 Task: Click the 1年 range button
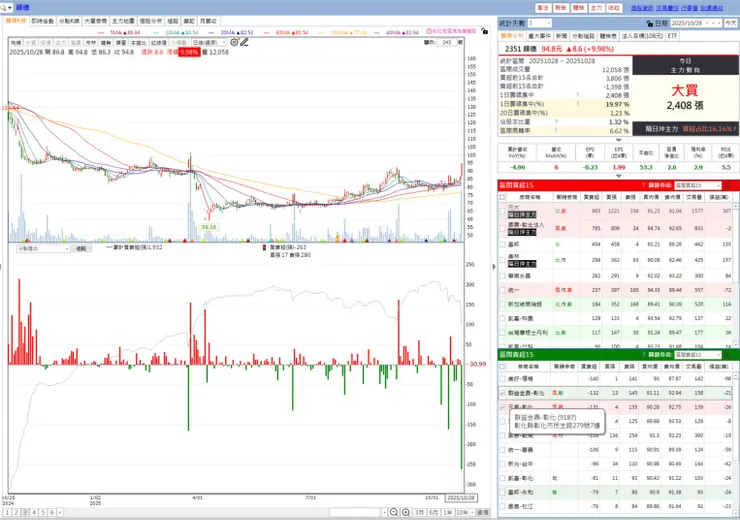tap(447, 512)
